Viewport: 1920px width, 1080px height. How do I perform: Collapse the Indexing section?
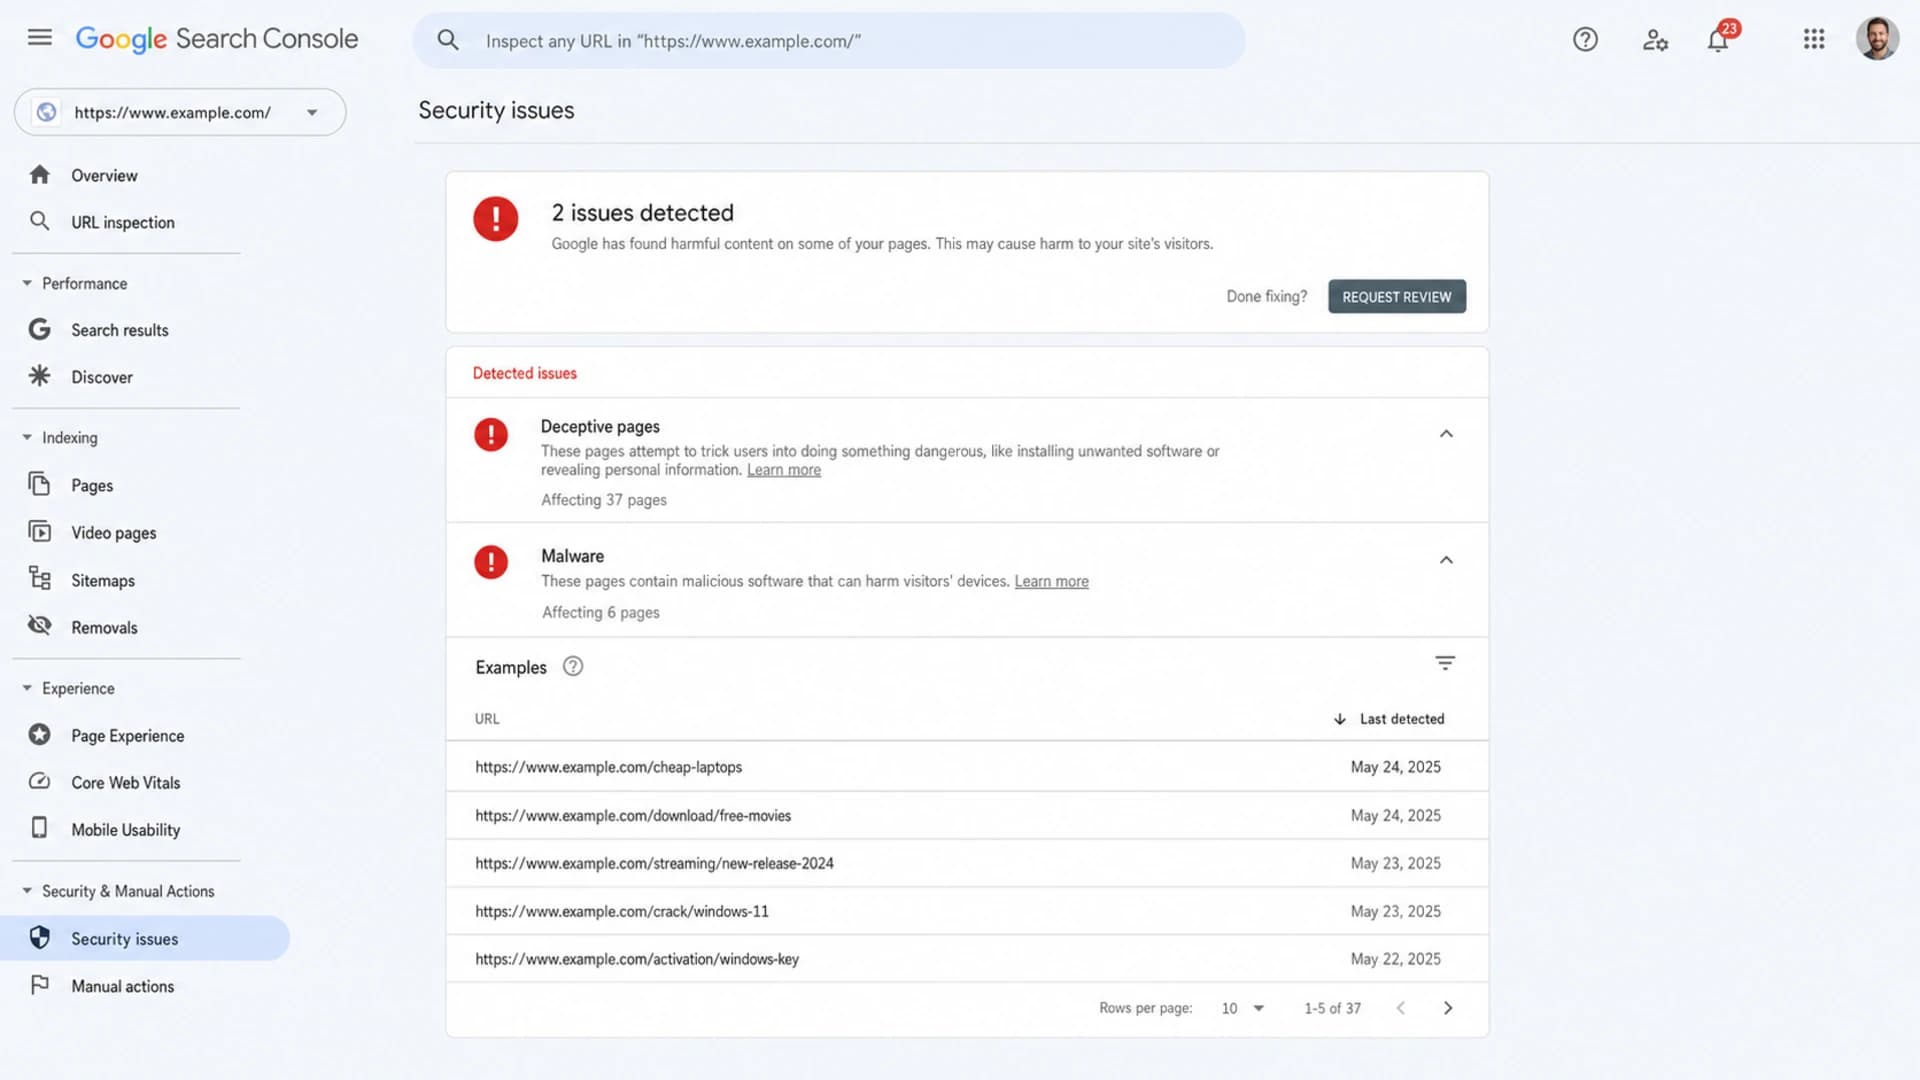pos(27,438)
